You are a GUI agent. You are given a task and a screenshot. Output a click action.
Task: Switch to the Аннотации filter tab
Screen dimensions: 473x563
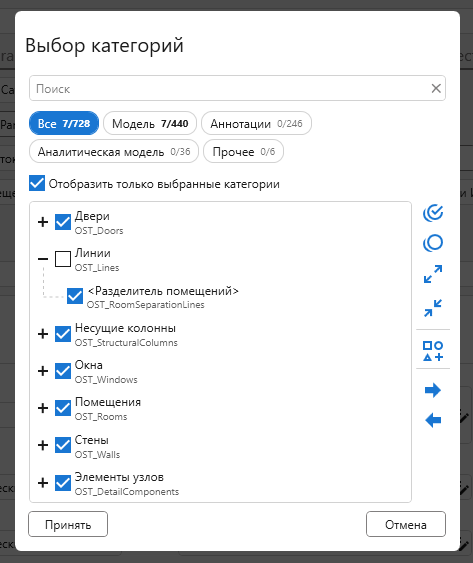pos(256,123)
